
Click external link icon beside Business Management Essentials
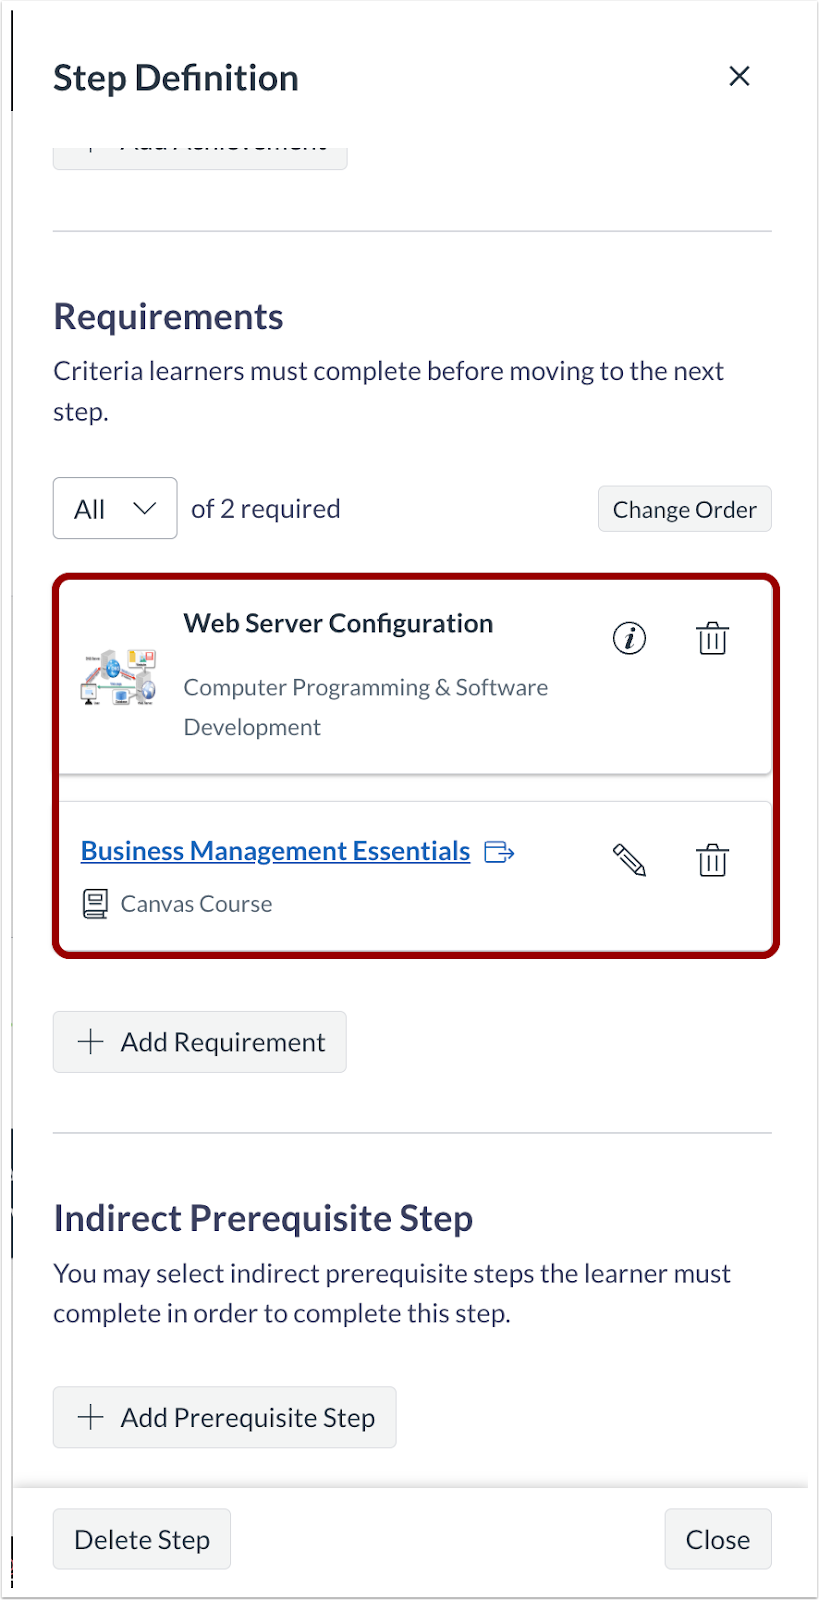499,852
